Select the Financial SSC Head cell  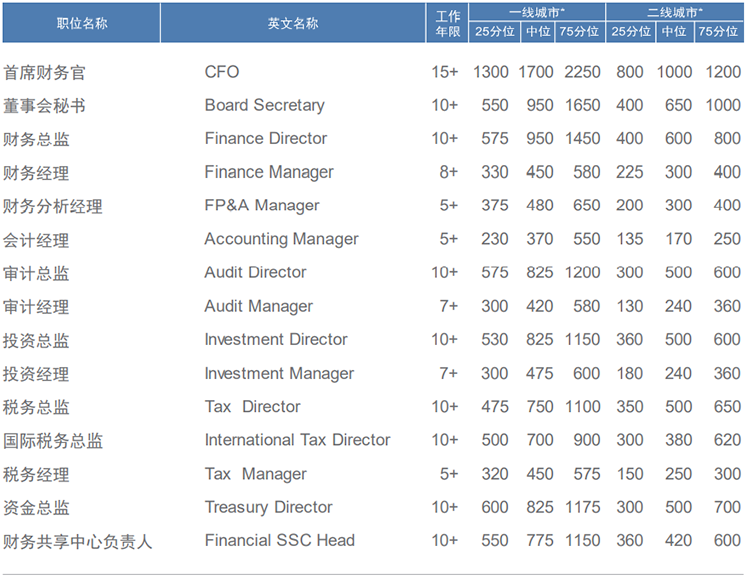279,540
